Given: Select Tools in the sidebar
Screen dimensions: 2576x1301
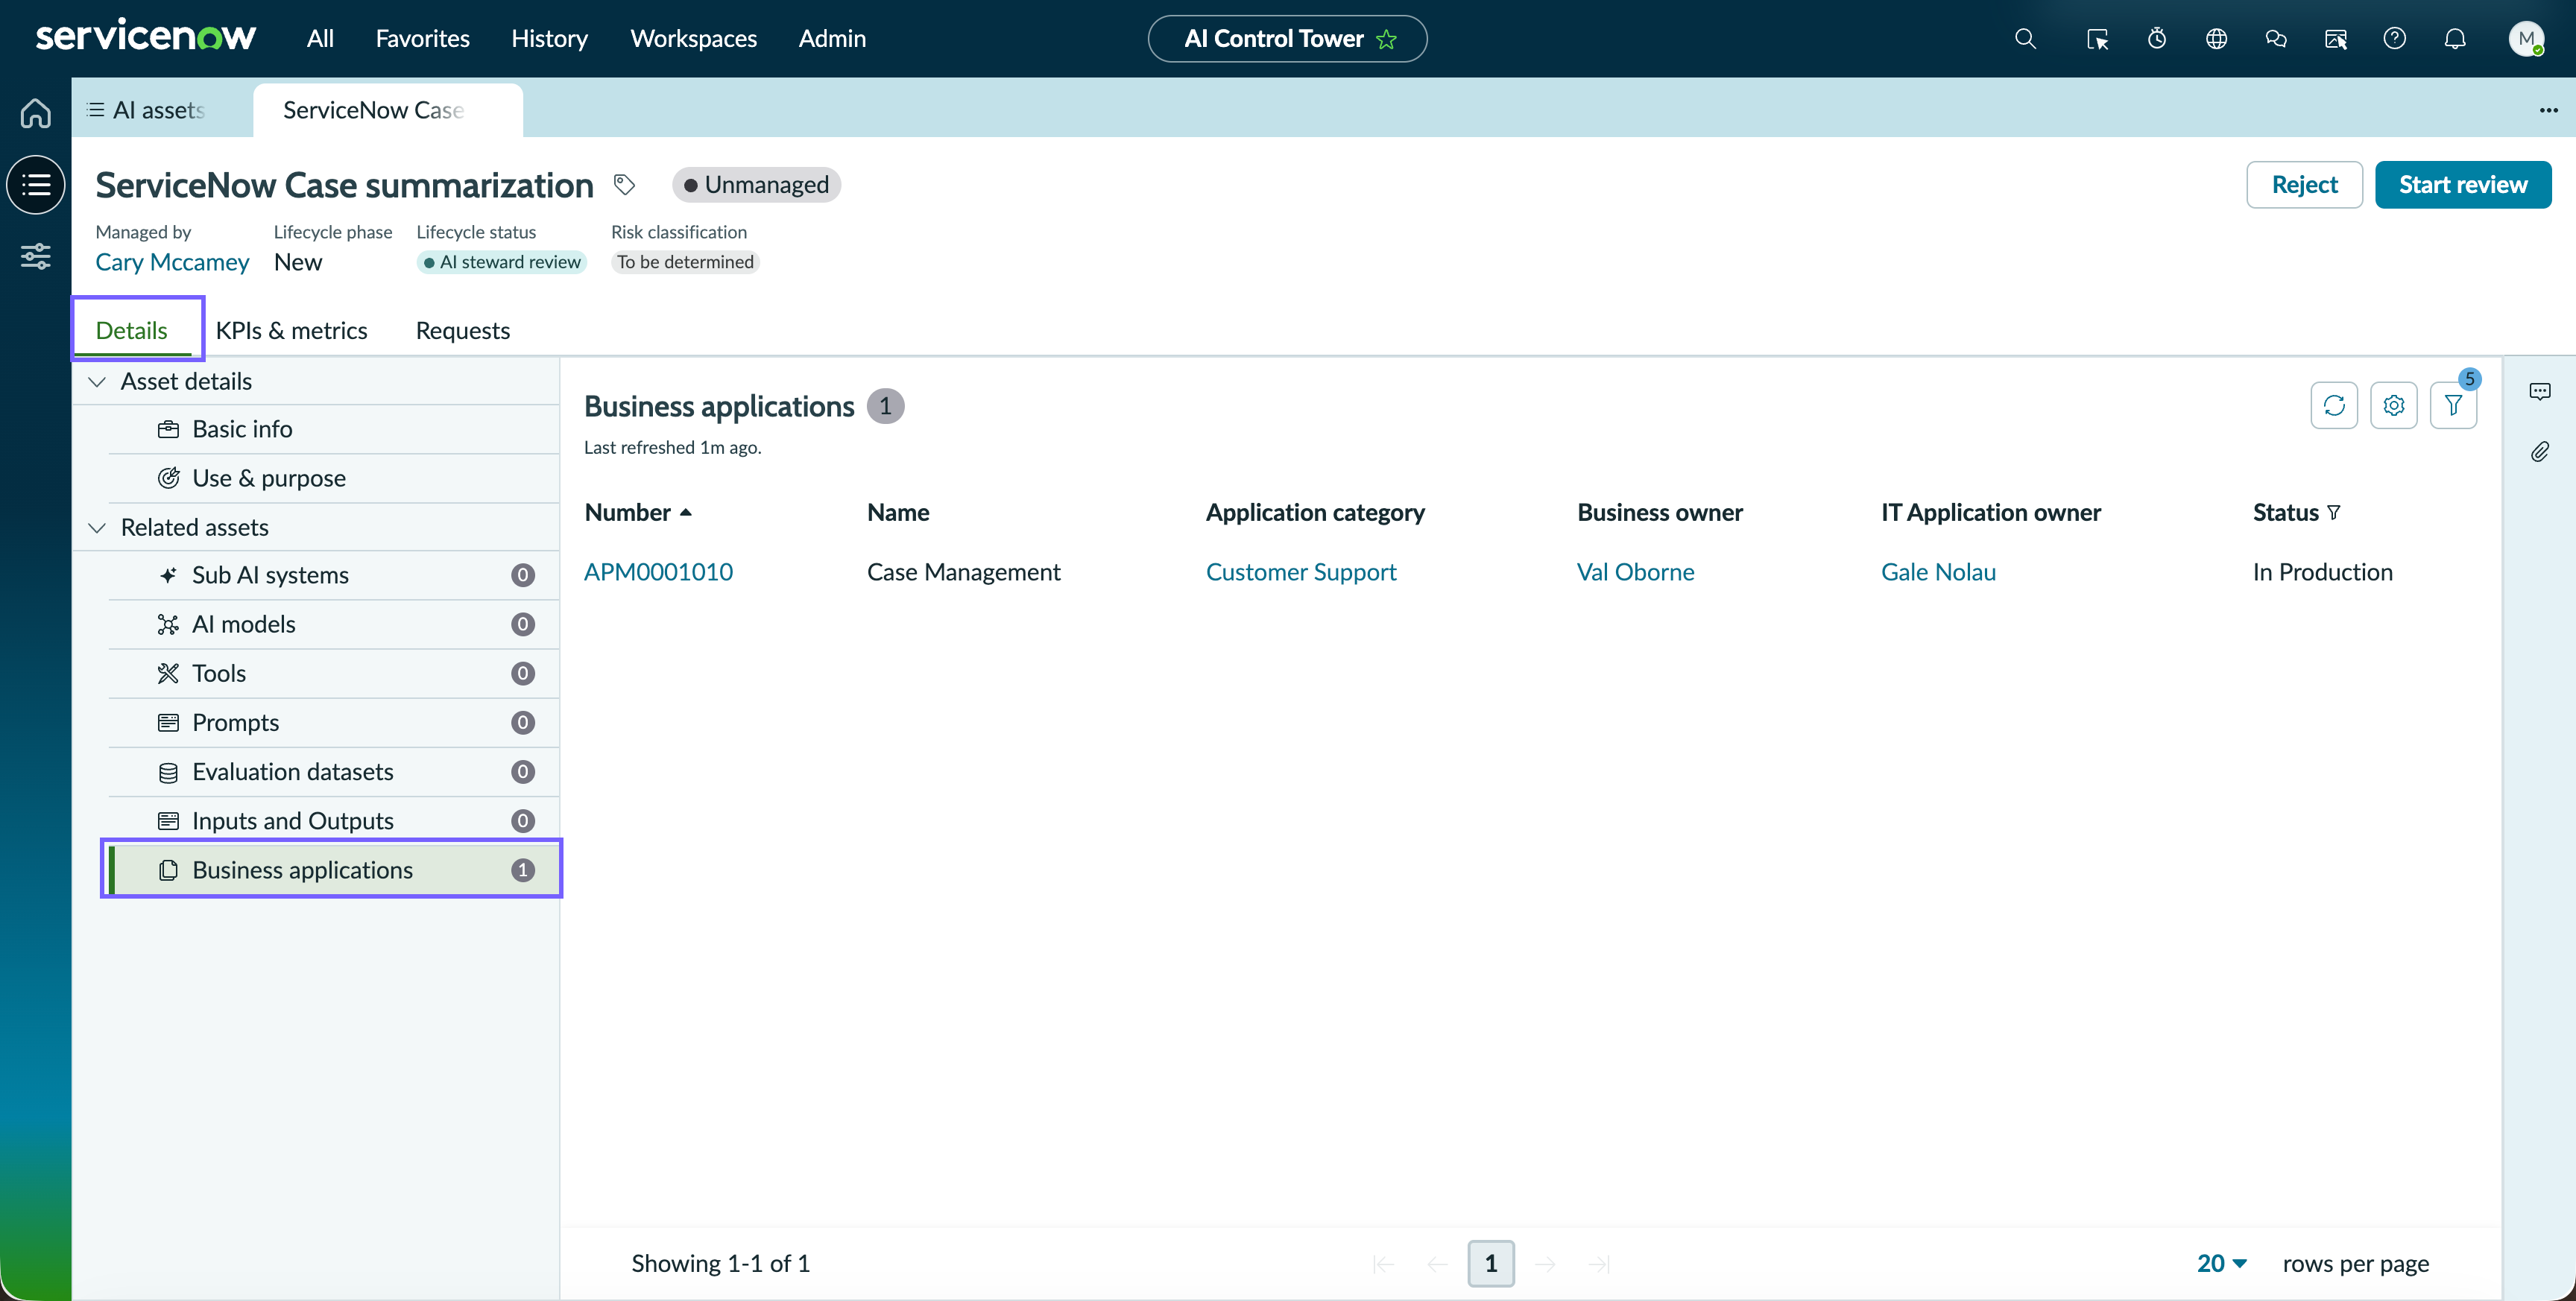Looking at the screenshot, I should 333,674.
